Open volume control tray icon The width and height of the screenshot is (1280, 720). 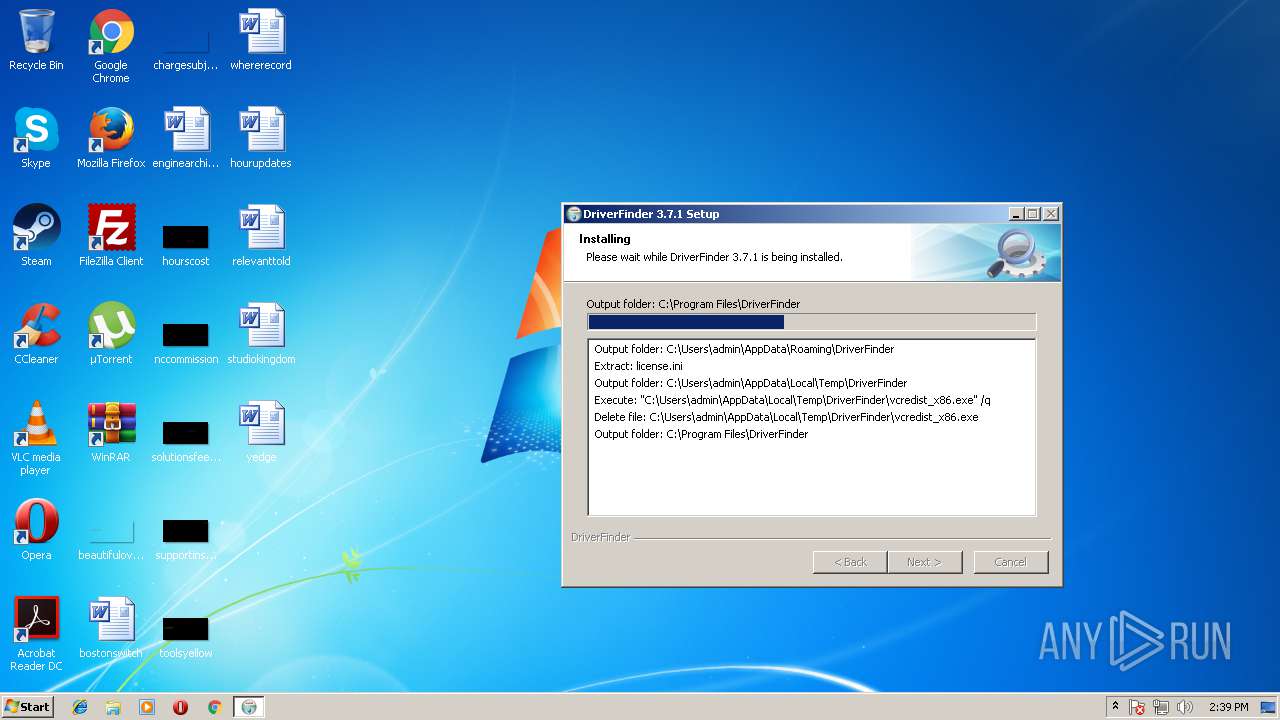point(1185,707)
